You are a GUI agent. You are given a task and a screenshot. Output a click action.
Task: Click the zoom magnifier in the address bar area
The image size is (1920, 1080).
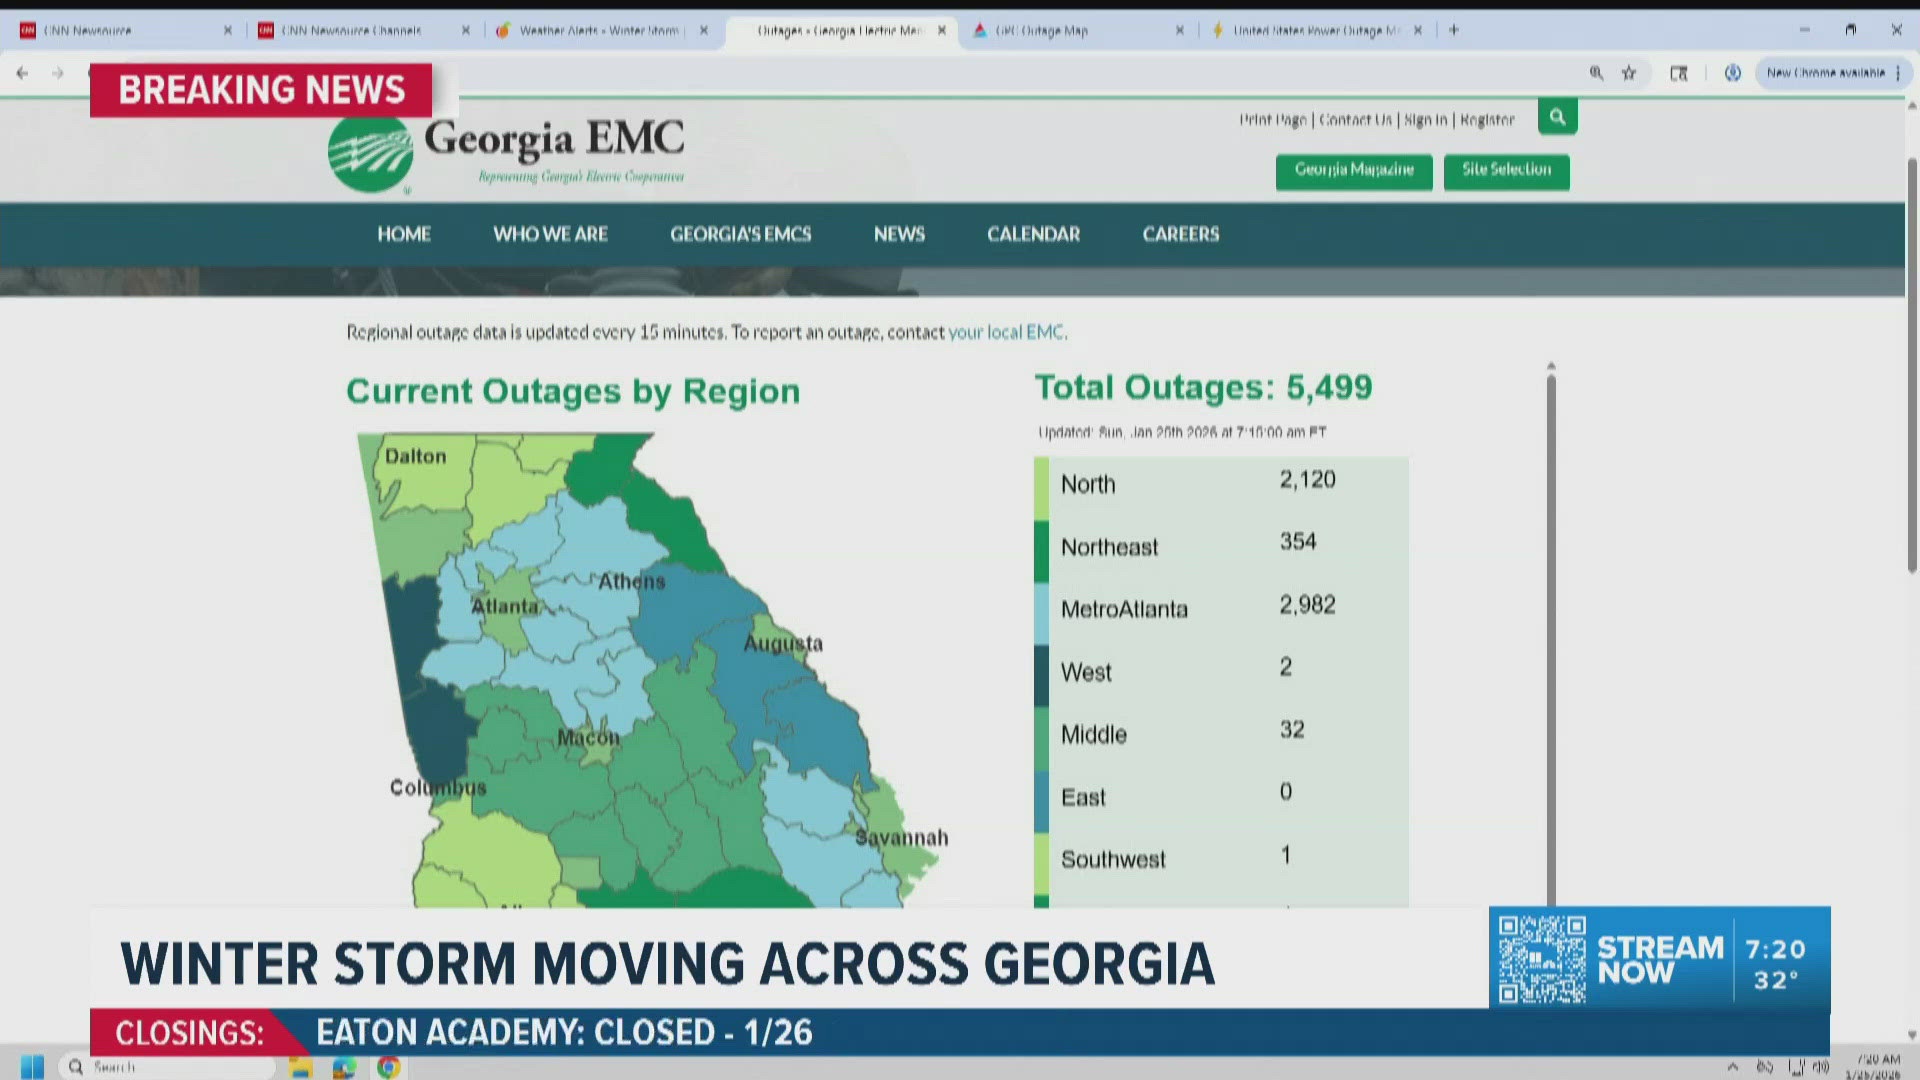click(x=1596, y=73)
